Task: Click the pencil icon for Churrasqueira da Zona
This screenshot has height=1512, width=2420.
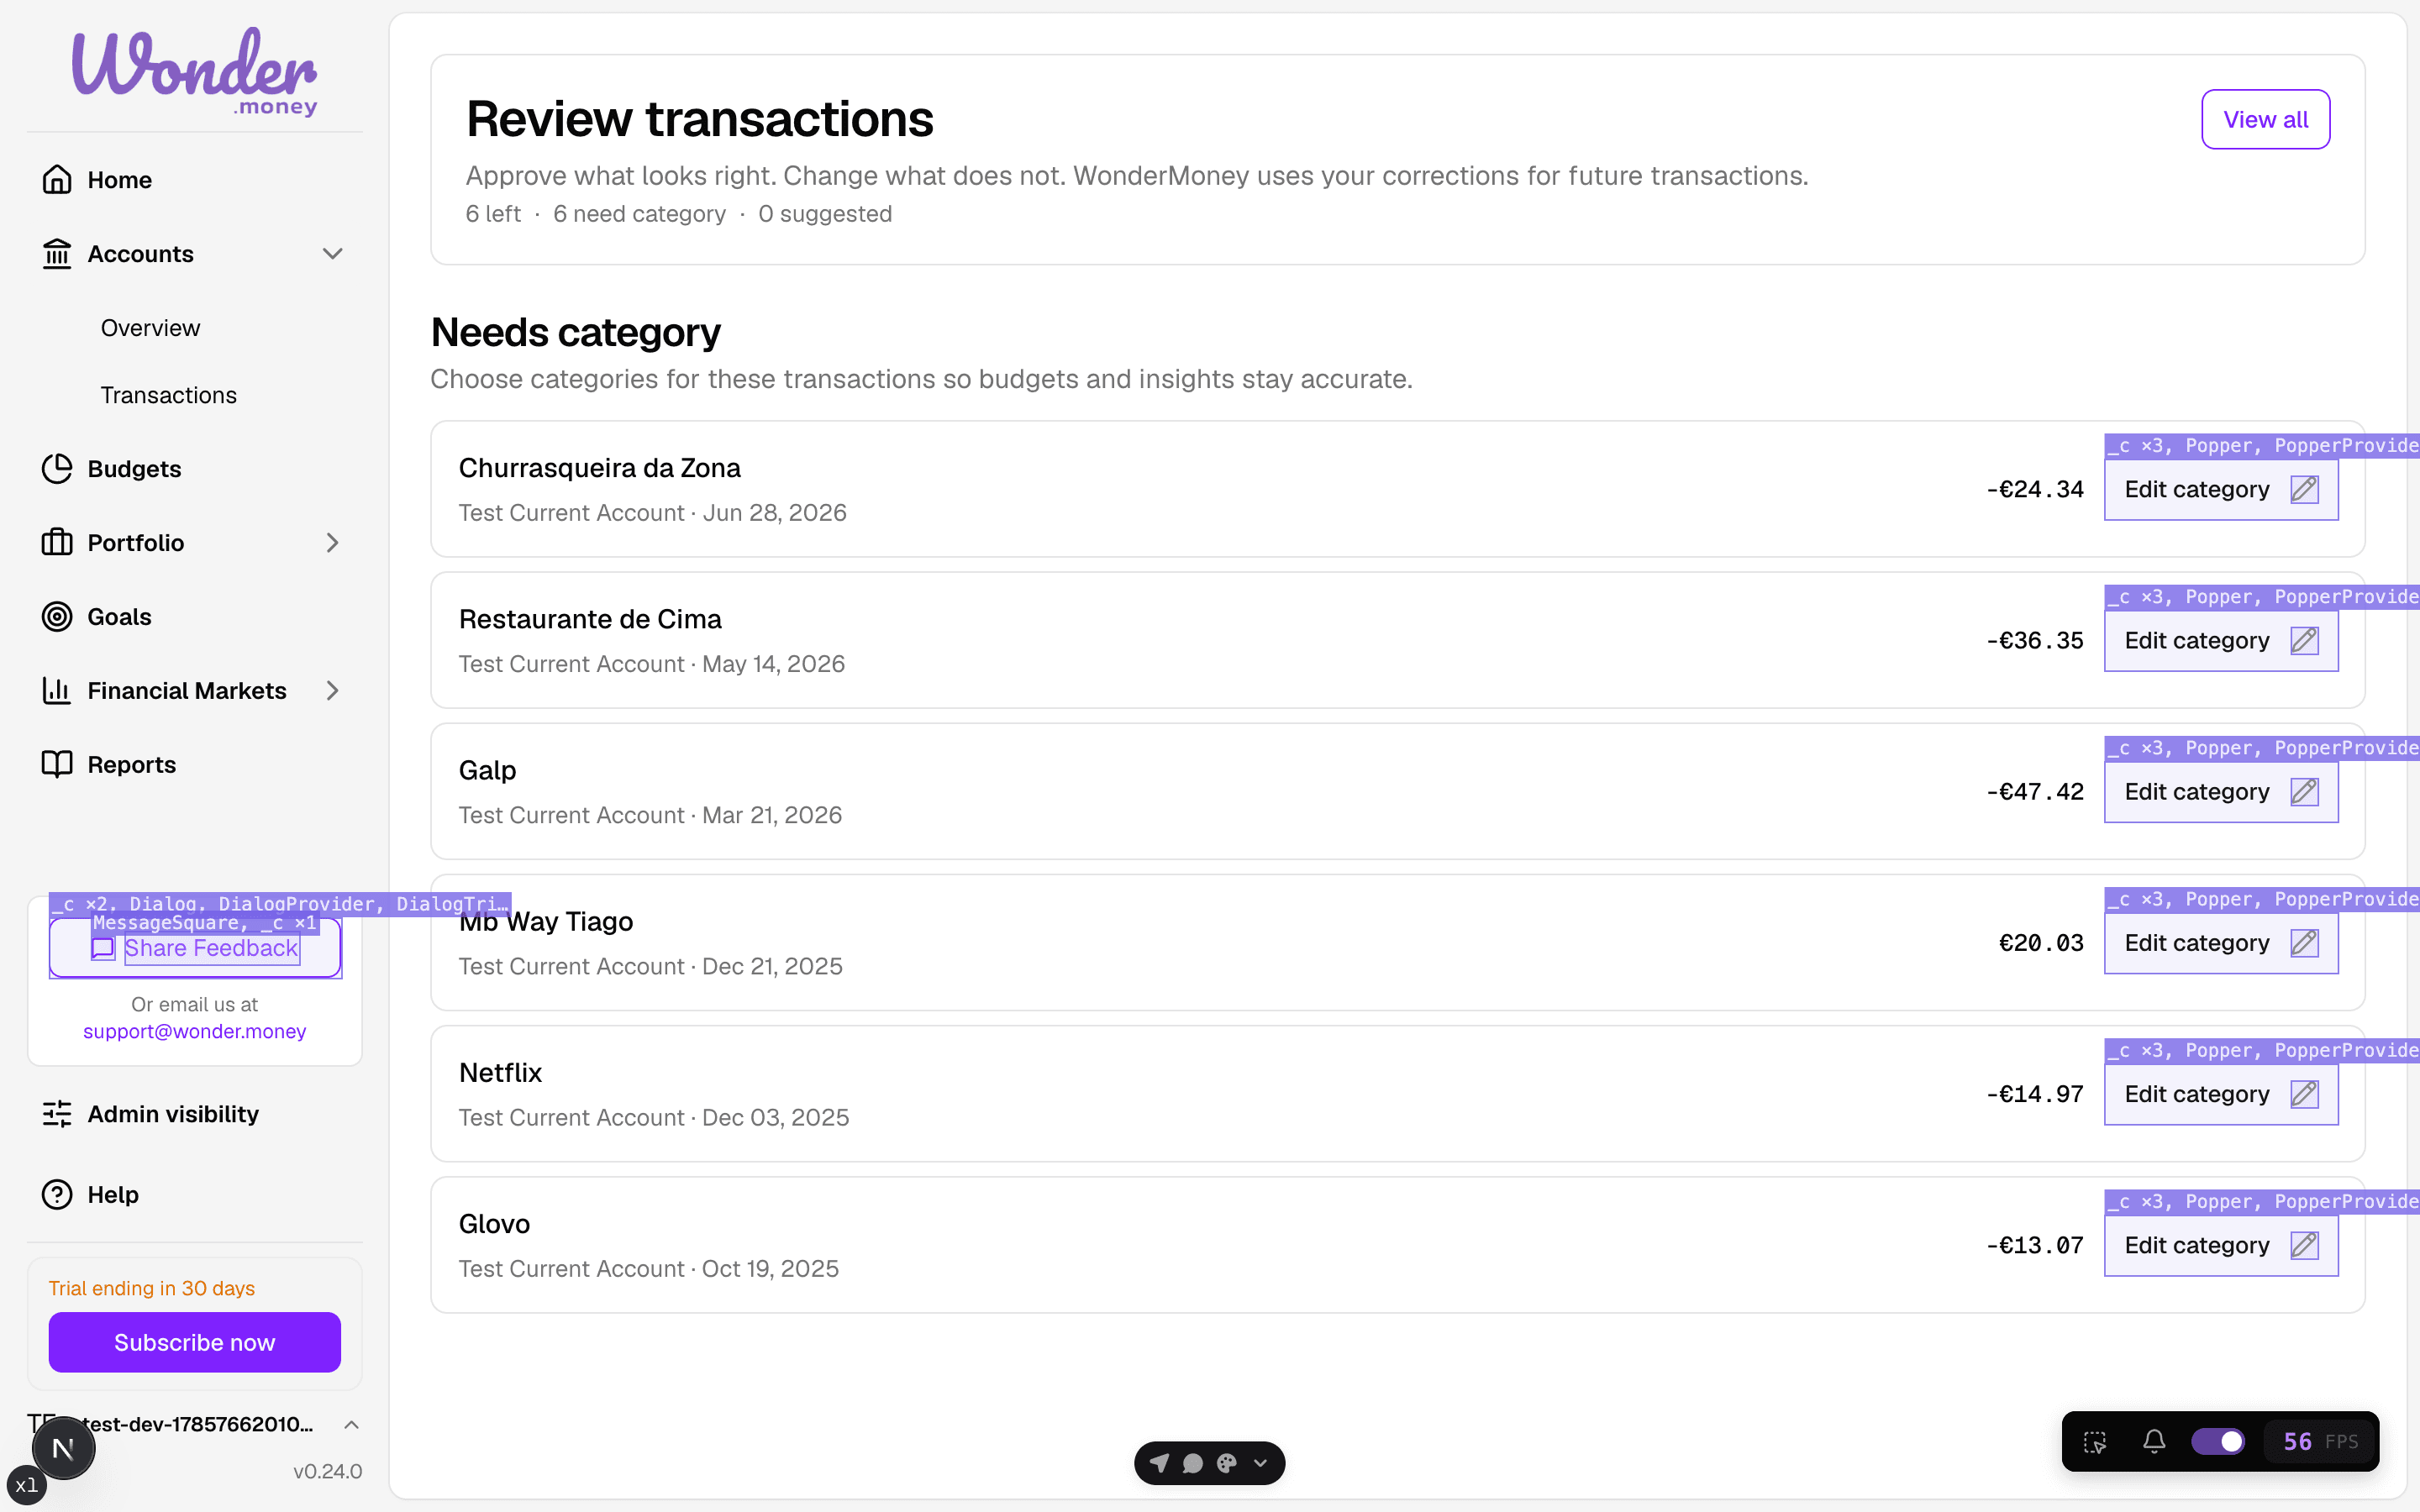Action: [x=2304, y=490]
